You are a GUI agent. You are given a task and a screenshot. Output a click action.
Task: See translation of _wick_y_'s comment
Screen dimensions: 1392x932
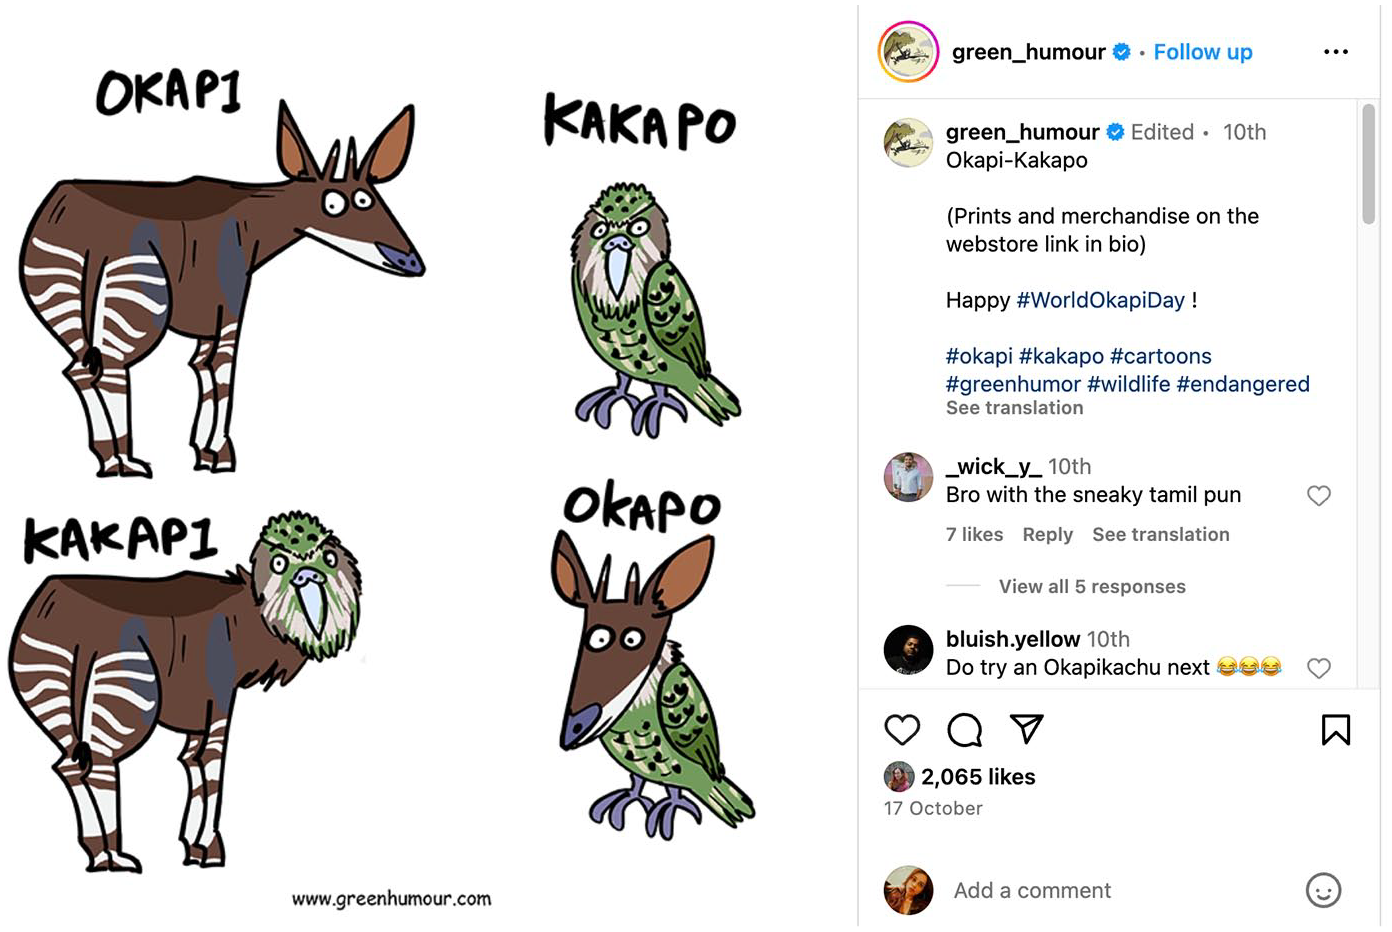click(1161, 535)
